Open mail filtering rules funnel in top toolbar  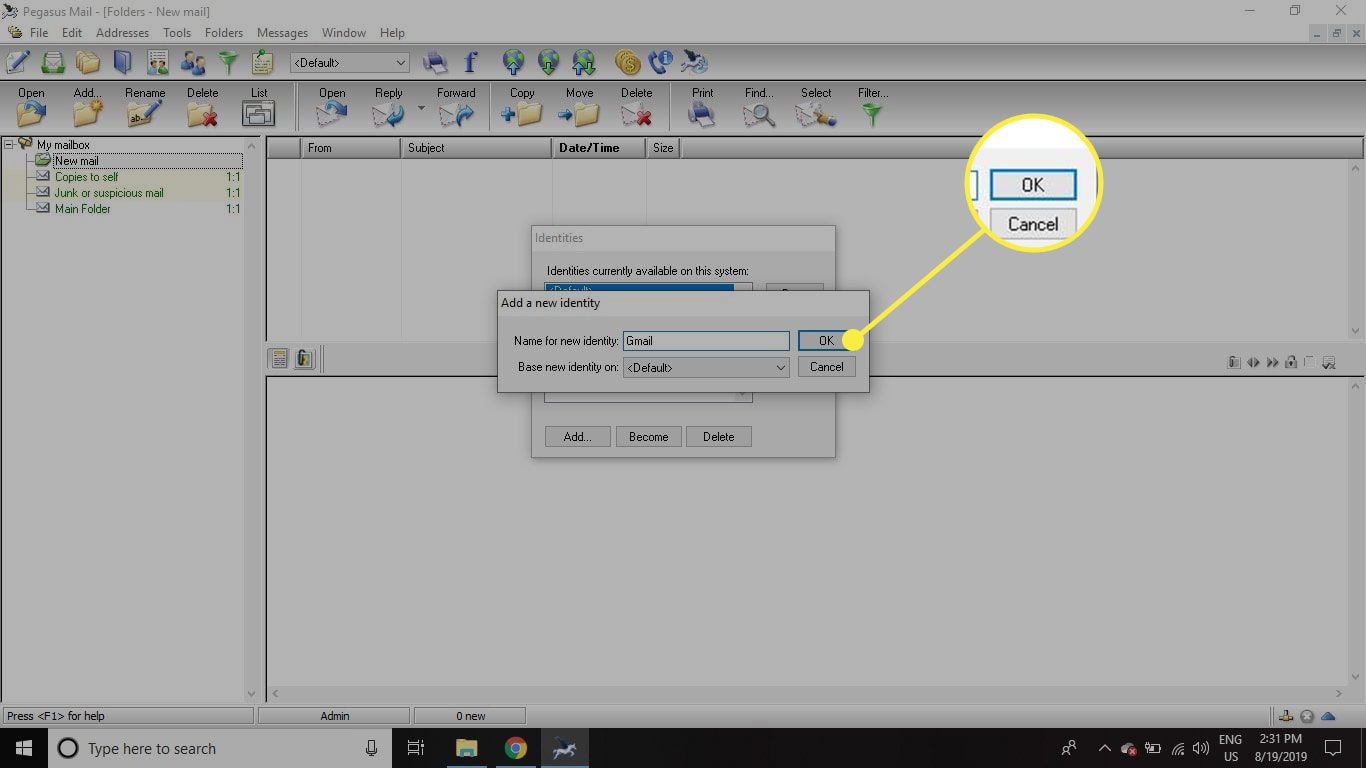228,63
